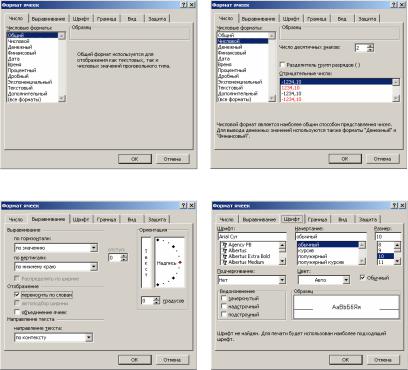This screenshot has height=370, width=408.
Task: Switch to Число tab in the Шрифт dialog
Action: click(x=226, y=219)
